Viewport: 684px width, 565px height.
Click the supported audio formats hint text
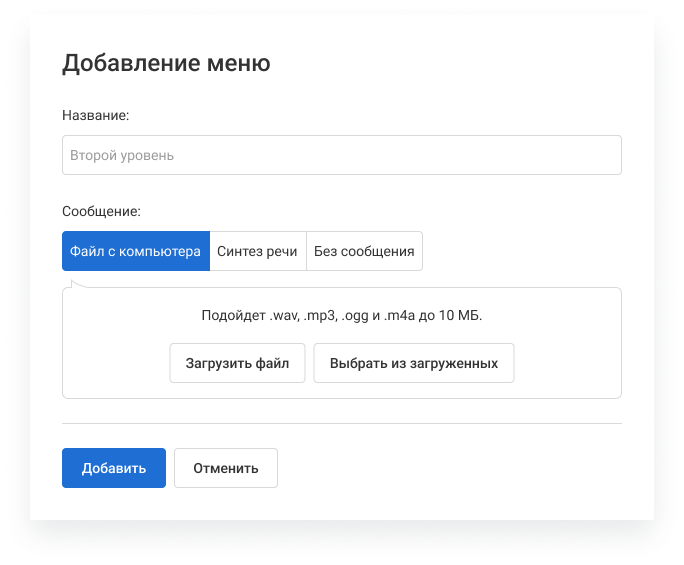point(341,315)
